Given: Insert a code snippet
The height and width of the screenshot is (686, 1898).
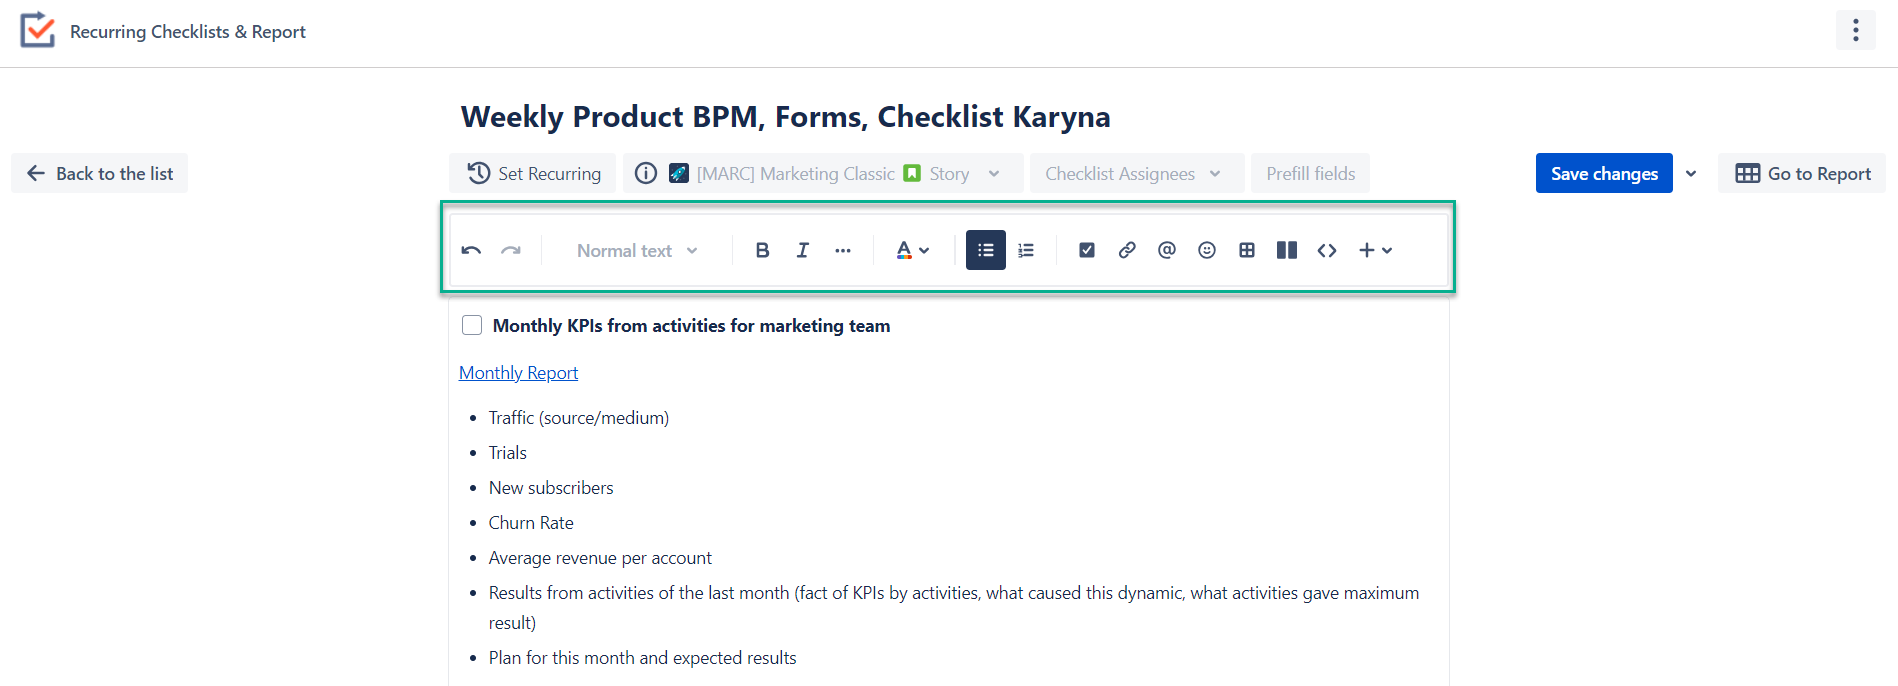Looking at the screenshot, I should tap(1327, 250).
